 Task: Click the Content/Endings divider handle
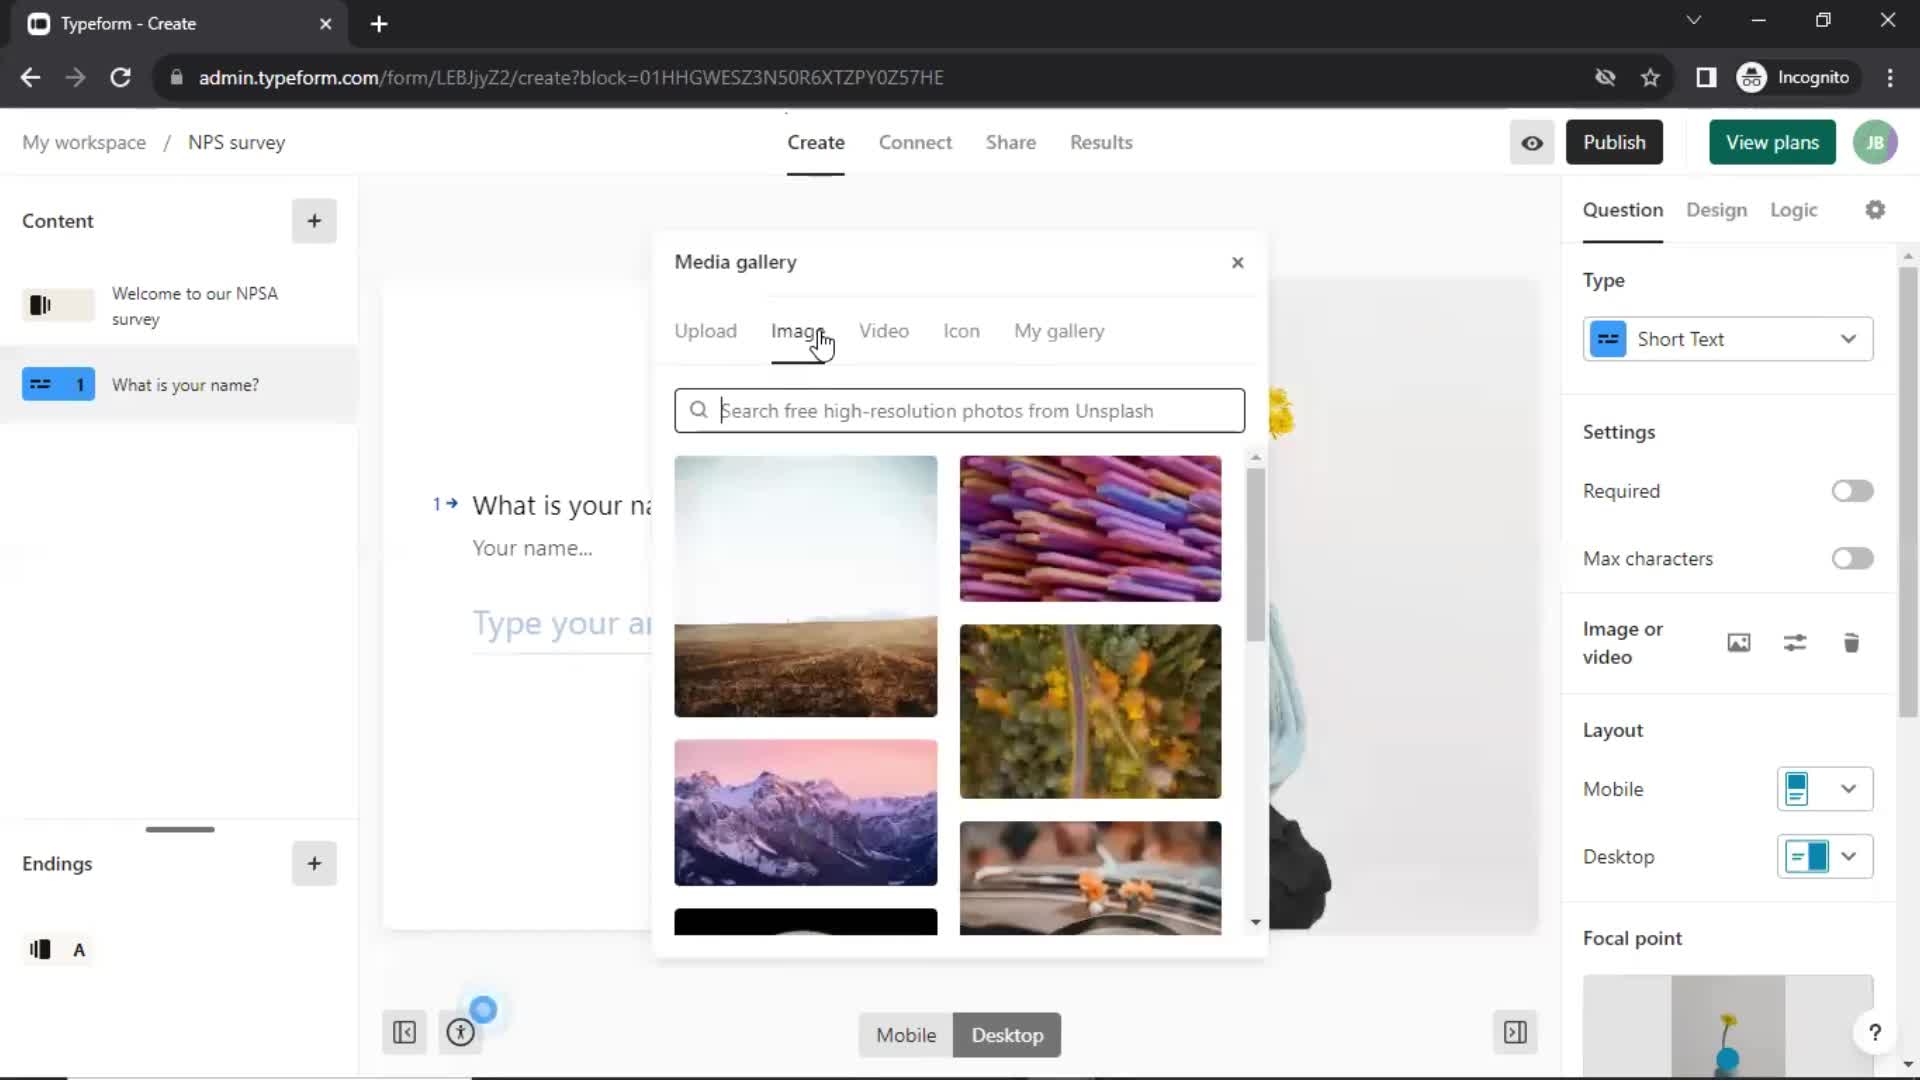click(x=180, y=829)
